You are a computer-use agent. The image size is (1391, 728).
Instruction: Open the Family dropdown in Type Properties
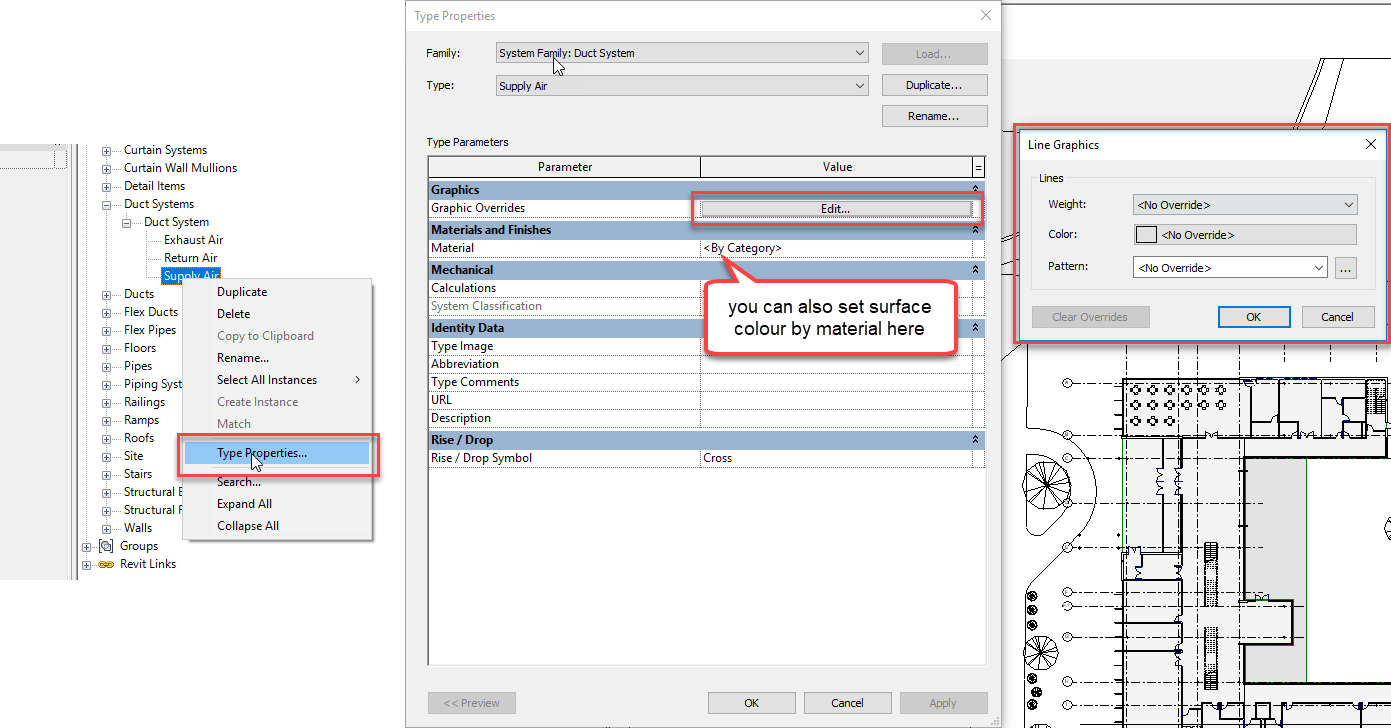pyautogui.click(x=858, y=53)
